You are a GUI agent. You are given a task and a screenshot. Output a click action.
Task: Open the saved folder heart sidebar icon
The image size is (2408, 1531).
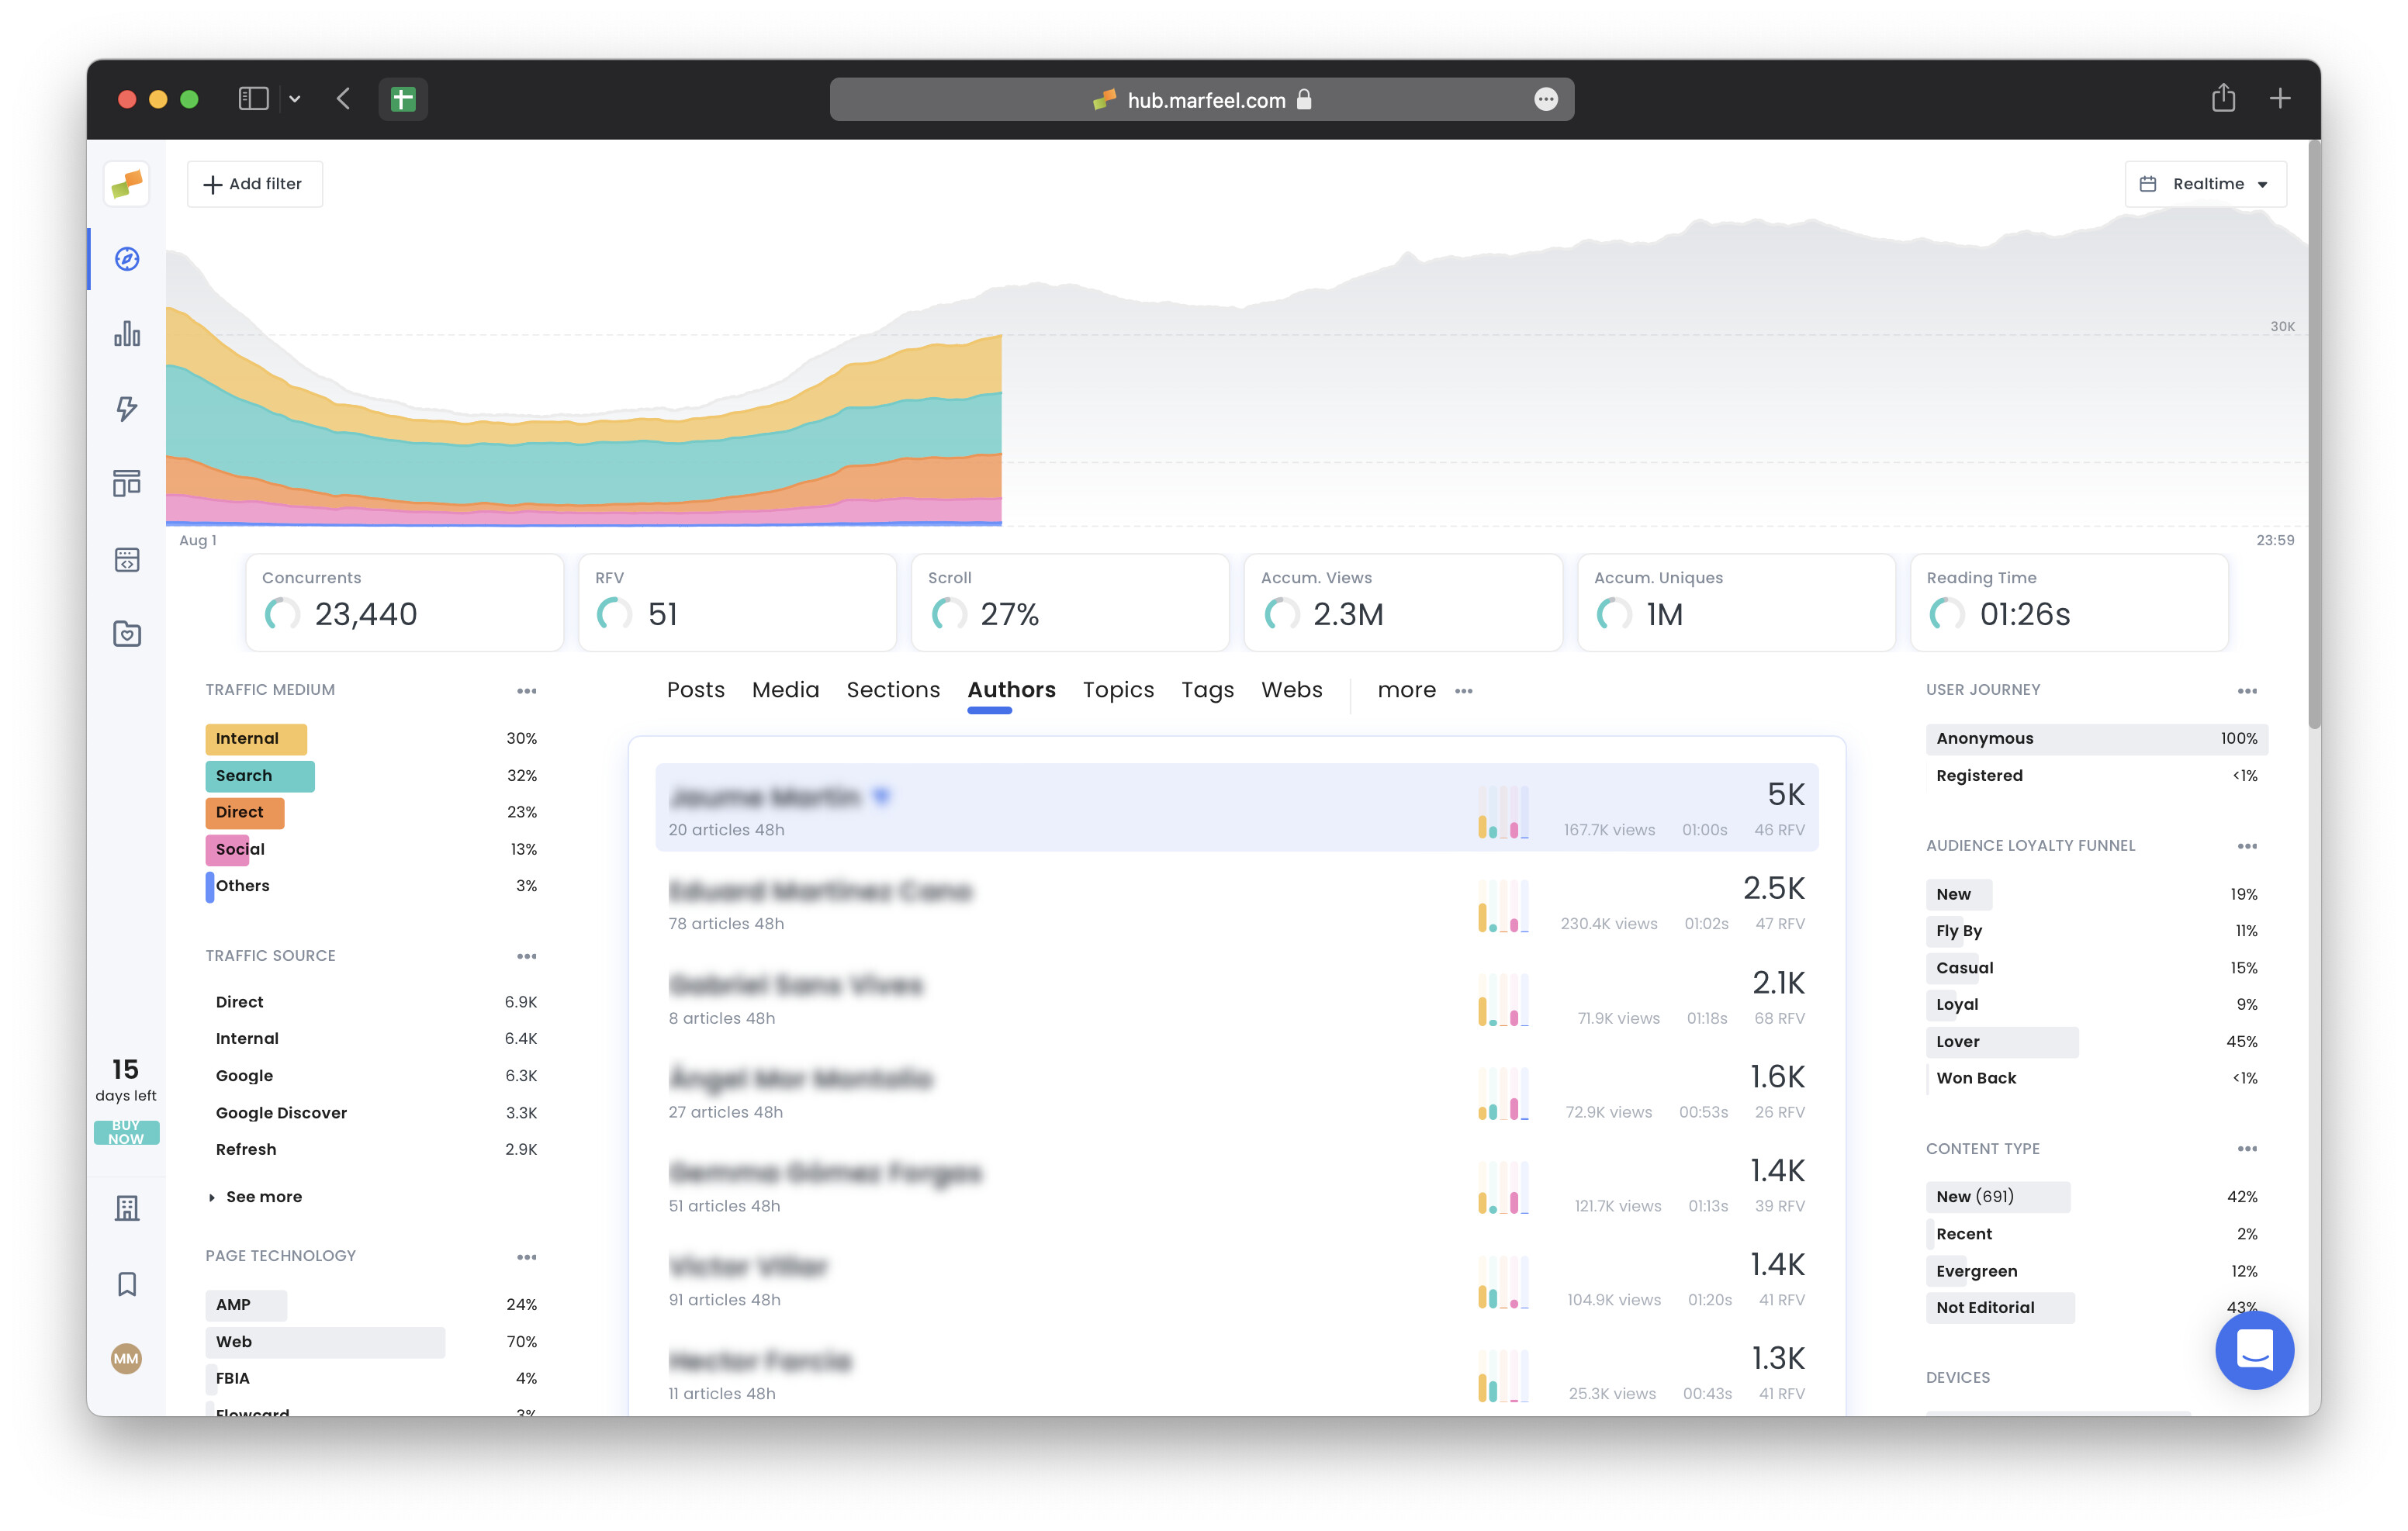(x=127, y=633)
